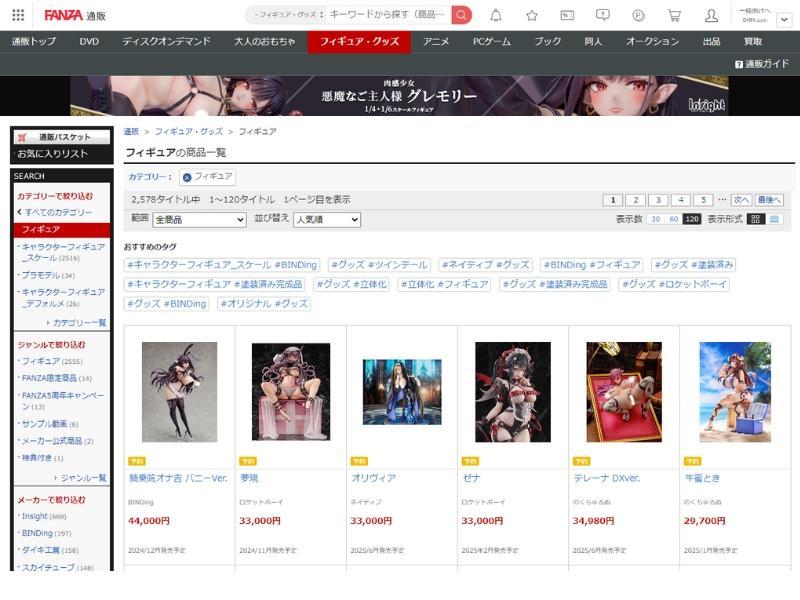Open the 範囲 全商品 dropdown
This screenshot has width=800, height=600.
pos(199,220)
